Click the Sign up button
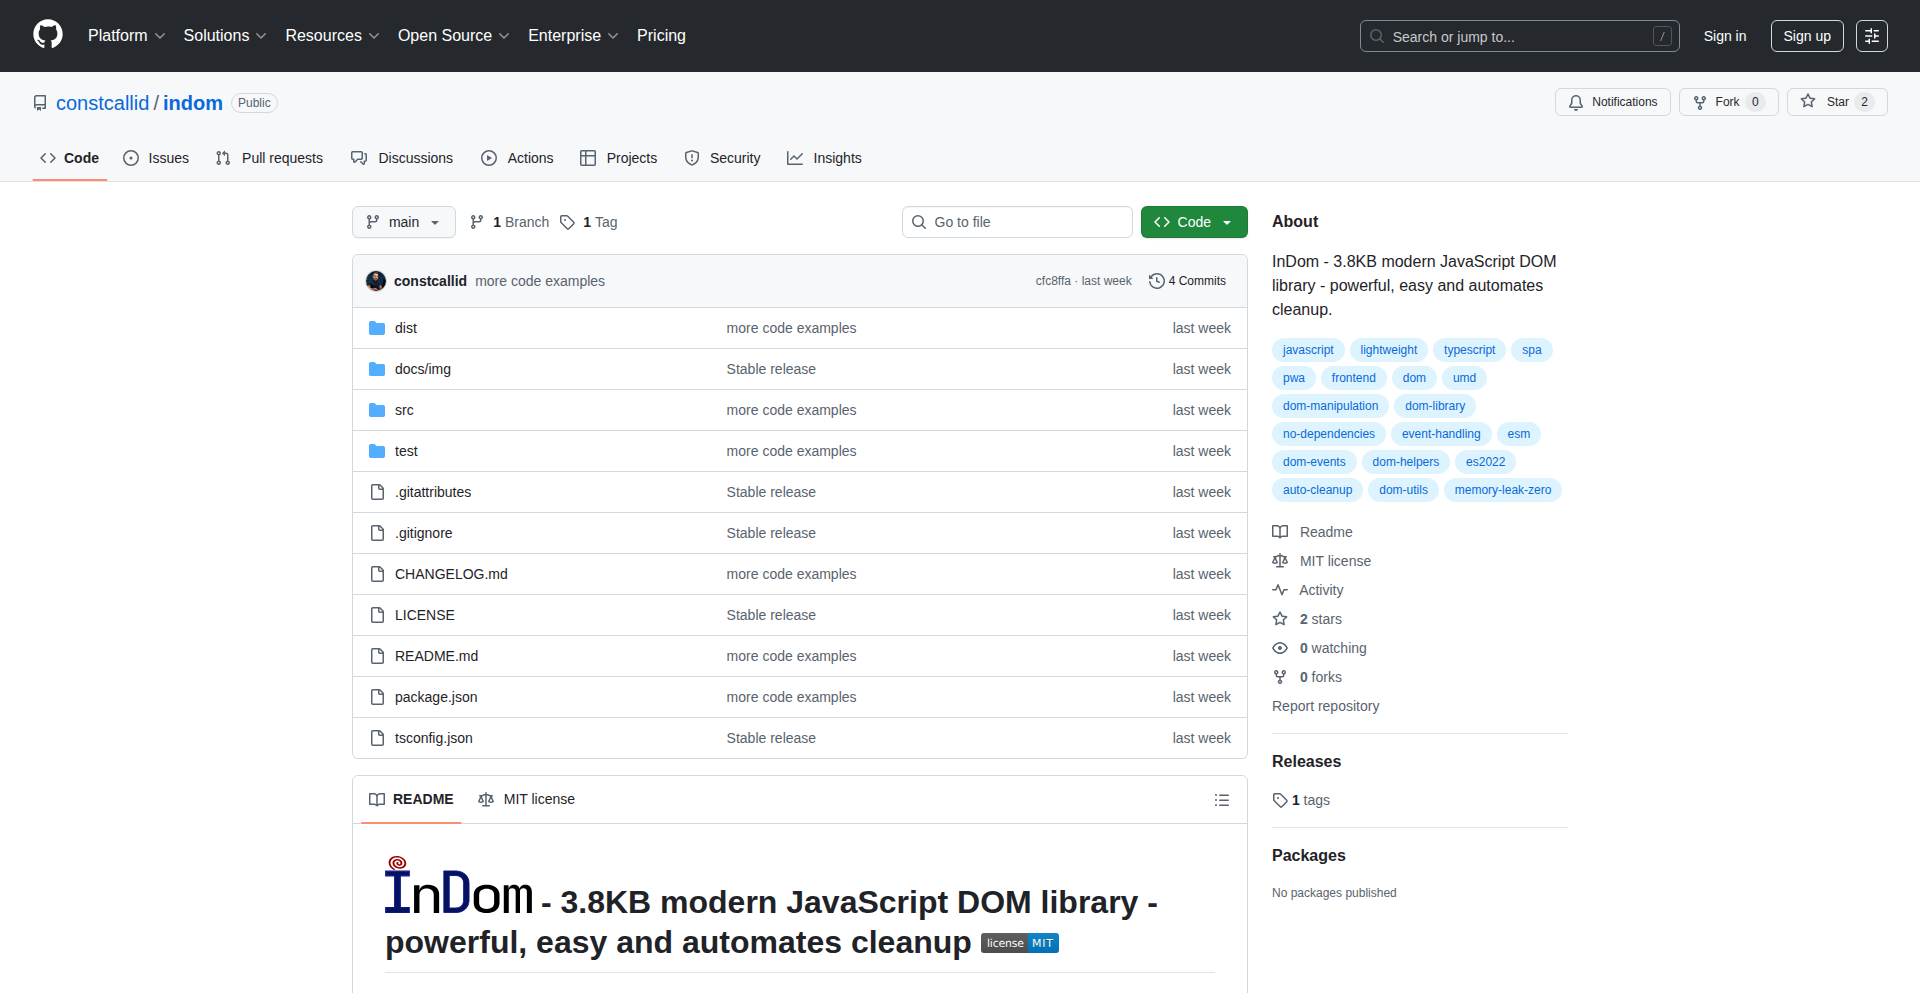The width and height of the screenshot is (1920, 993). tap(1806, 36)
